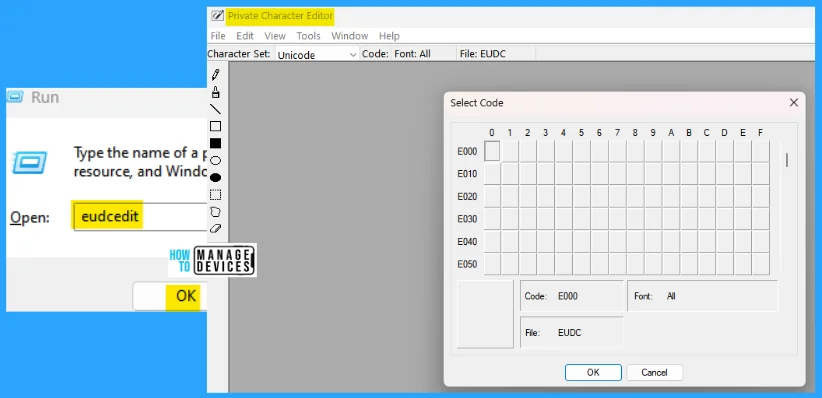Select the Freeform Selection tool
This screenshot has height=398, width=822.
(x=215, y=212)
